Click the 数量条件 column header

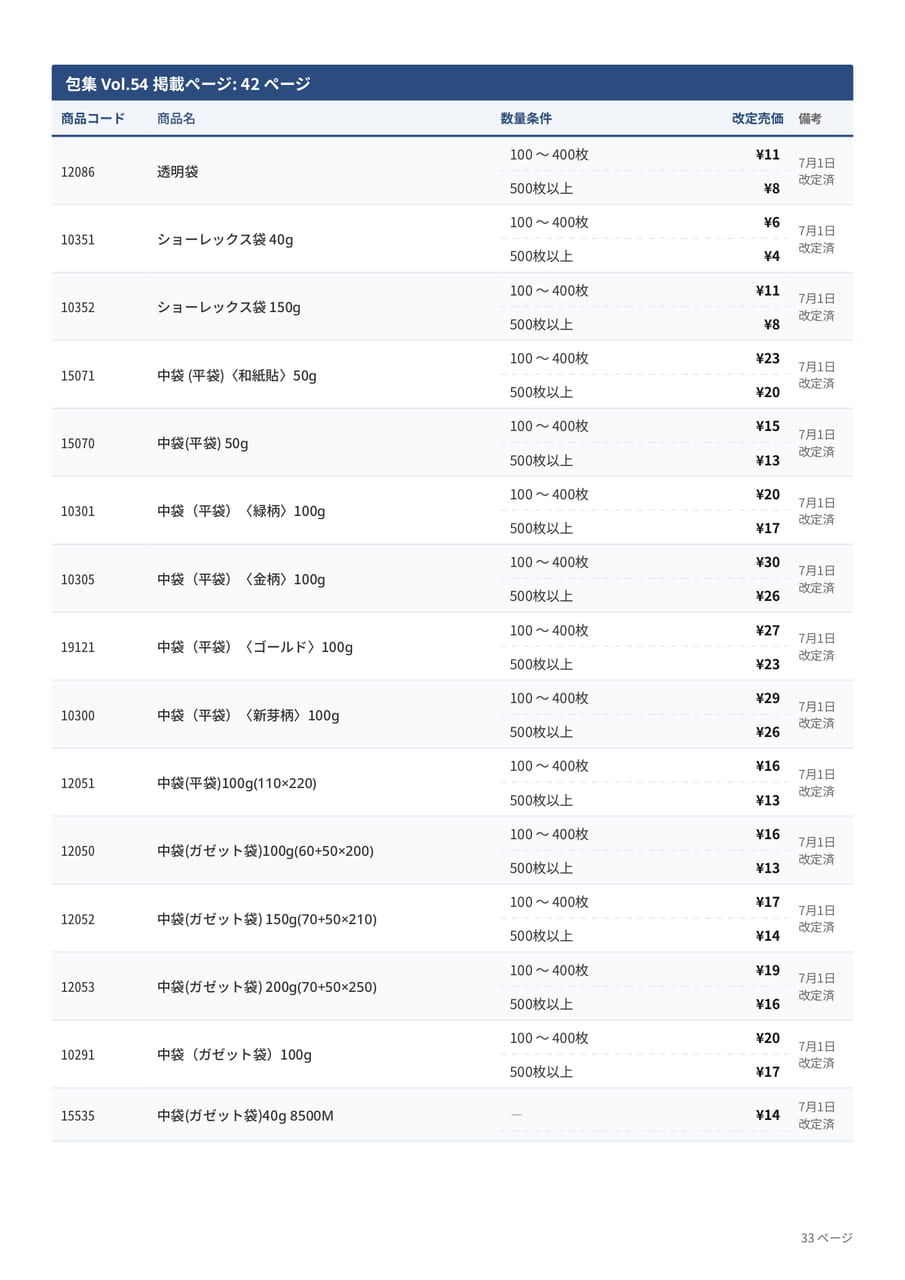coord(526,118)
